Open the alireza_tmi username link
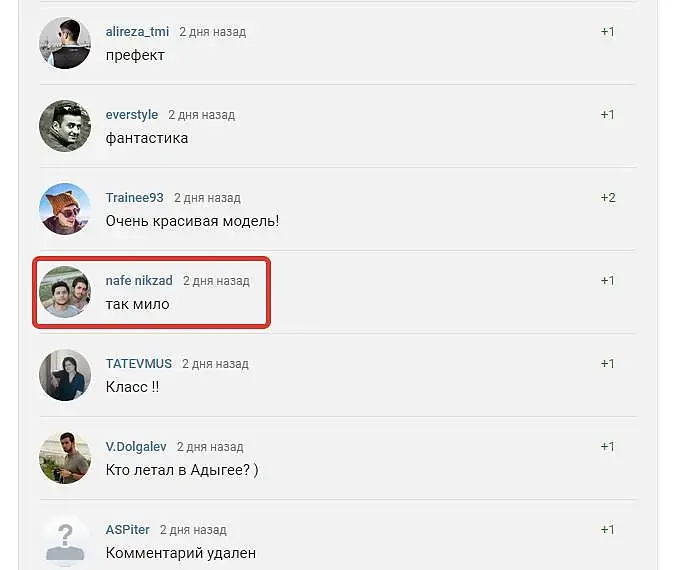 (137, 32)
